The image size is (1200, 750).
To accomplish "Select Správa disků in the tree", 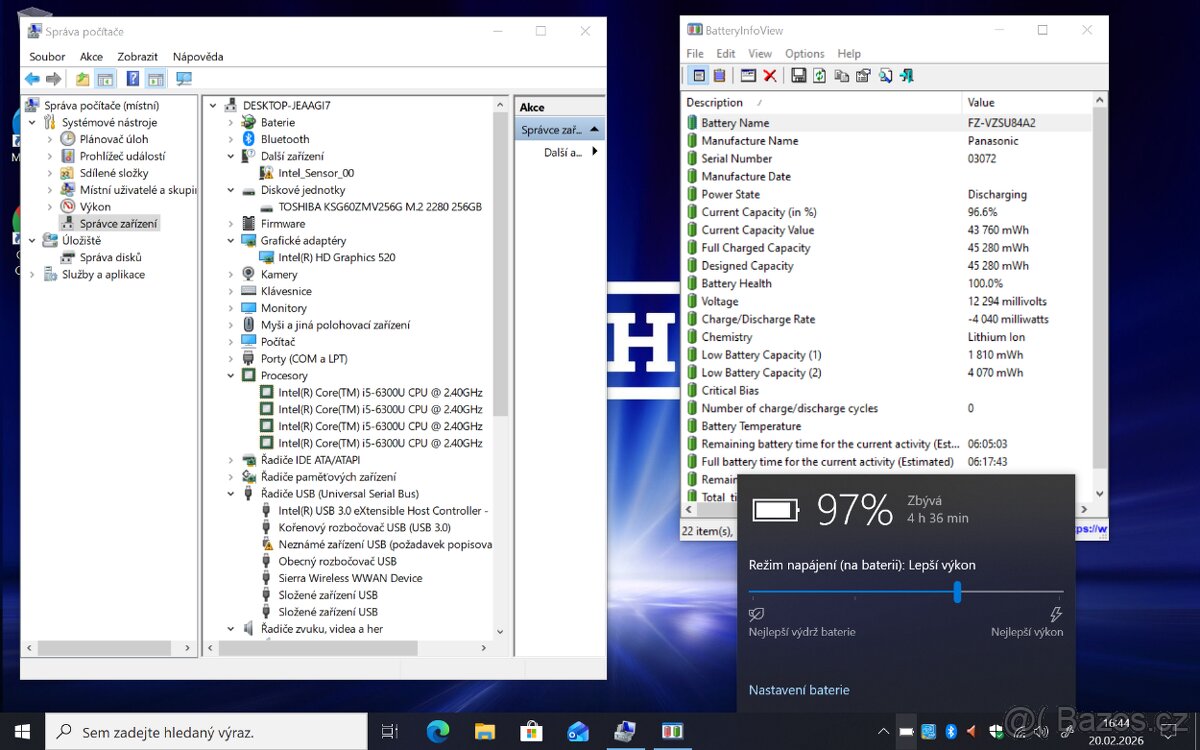I will (x=110, y=257).
